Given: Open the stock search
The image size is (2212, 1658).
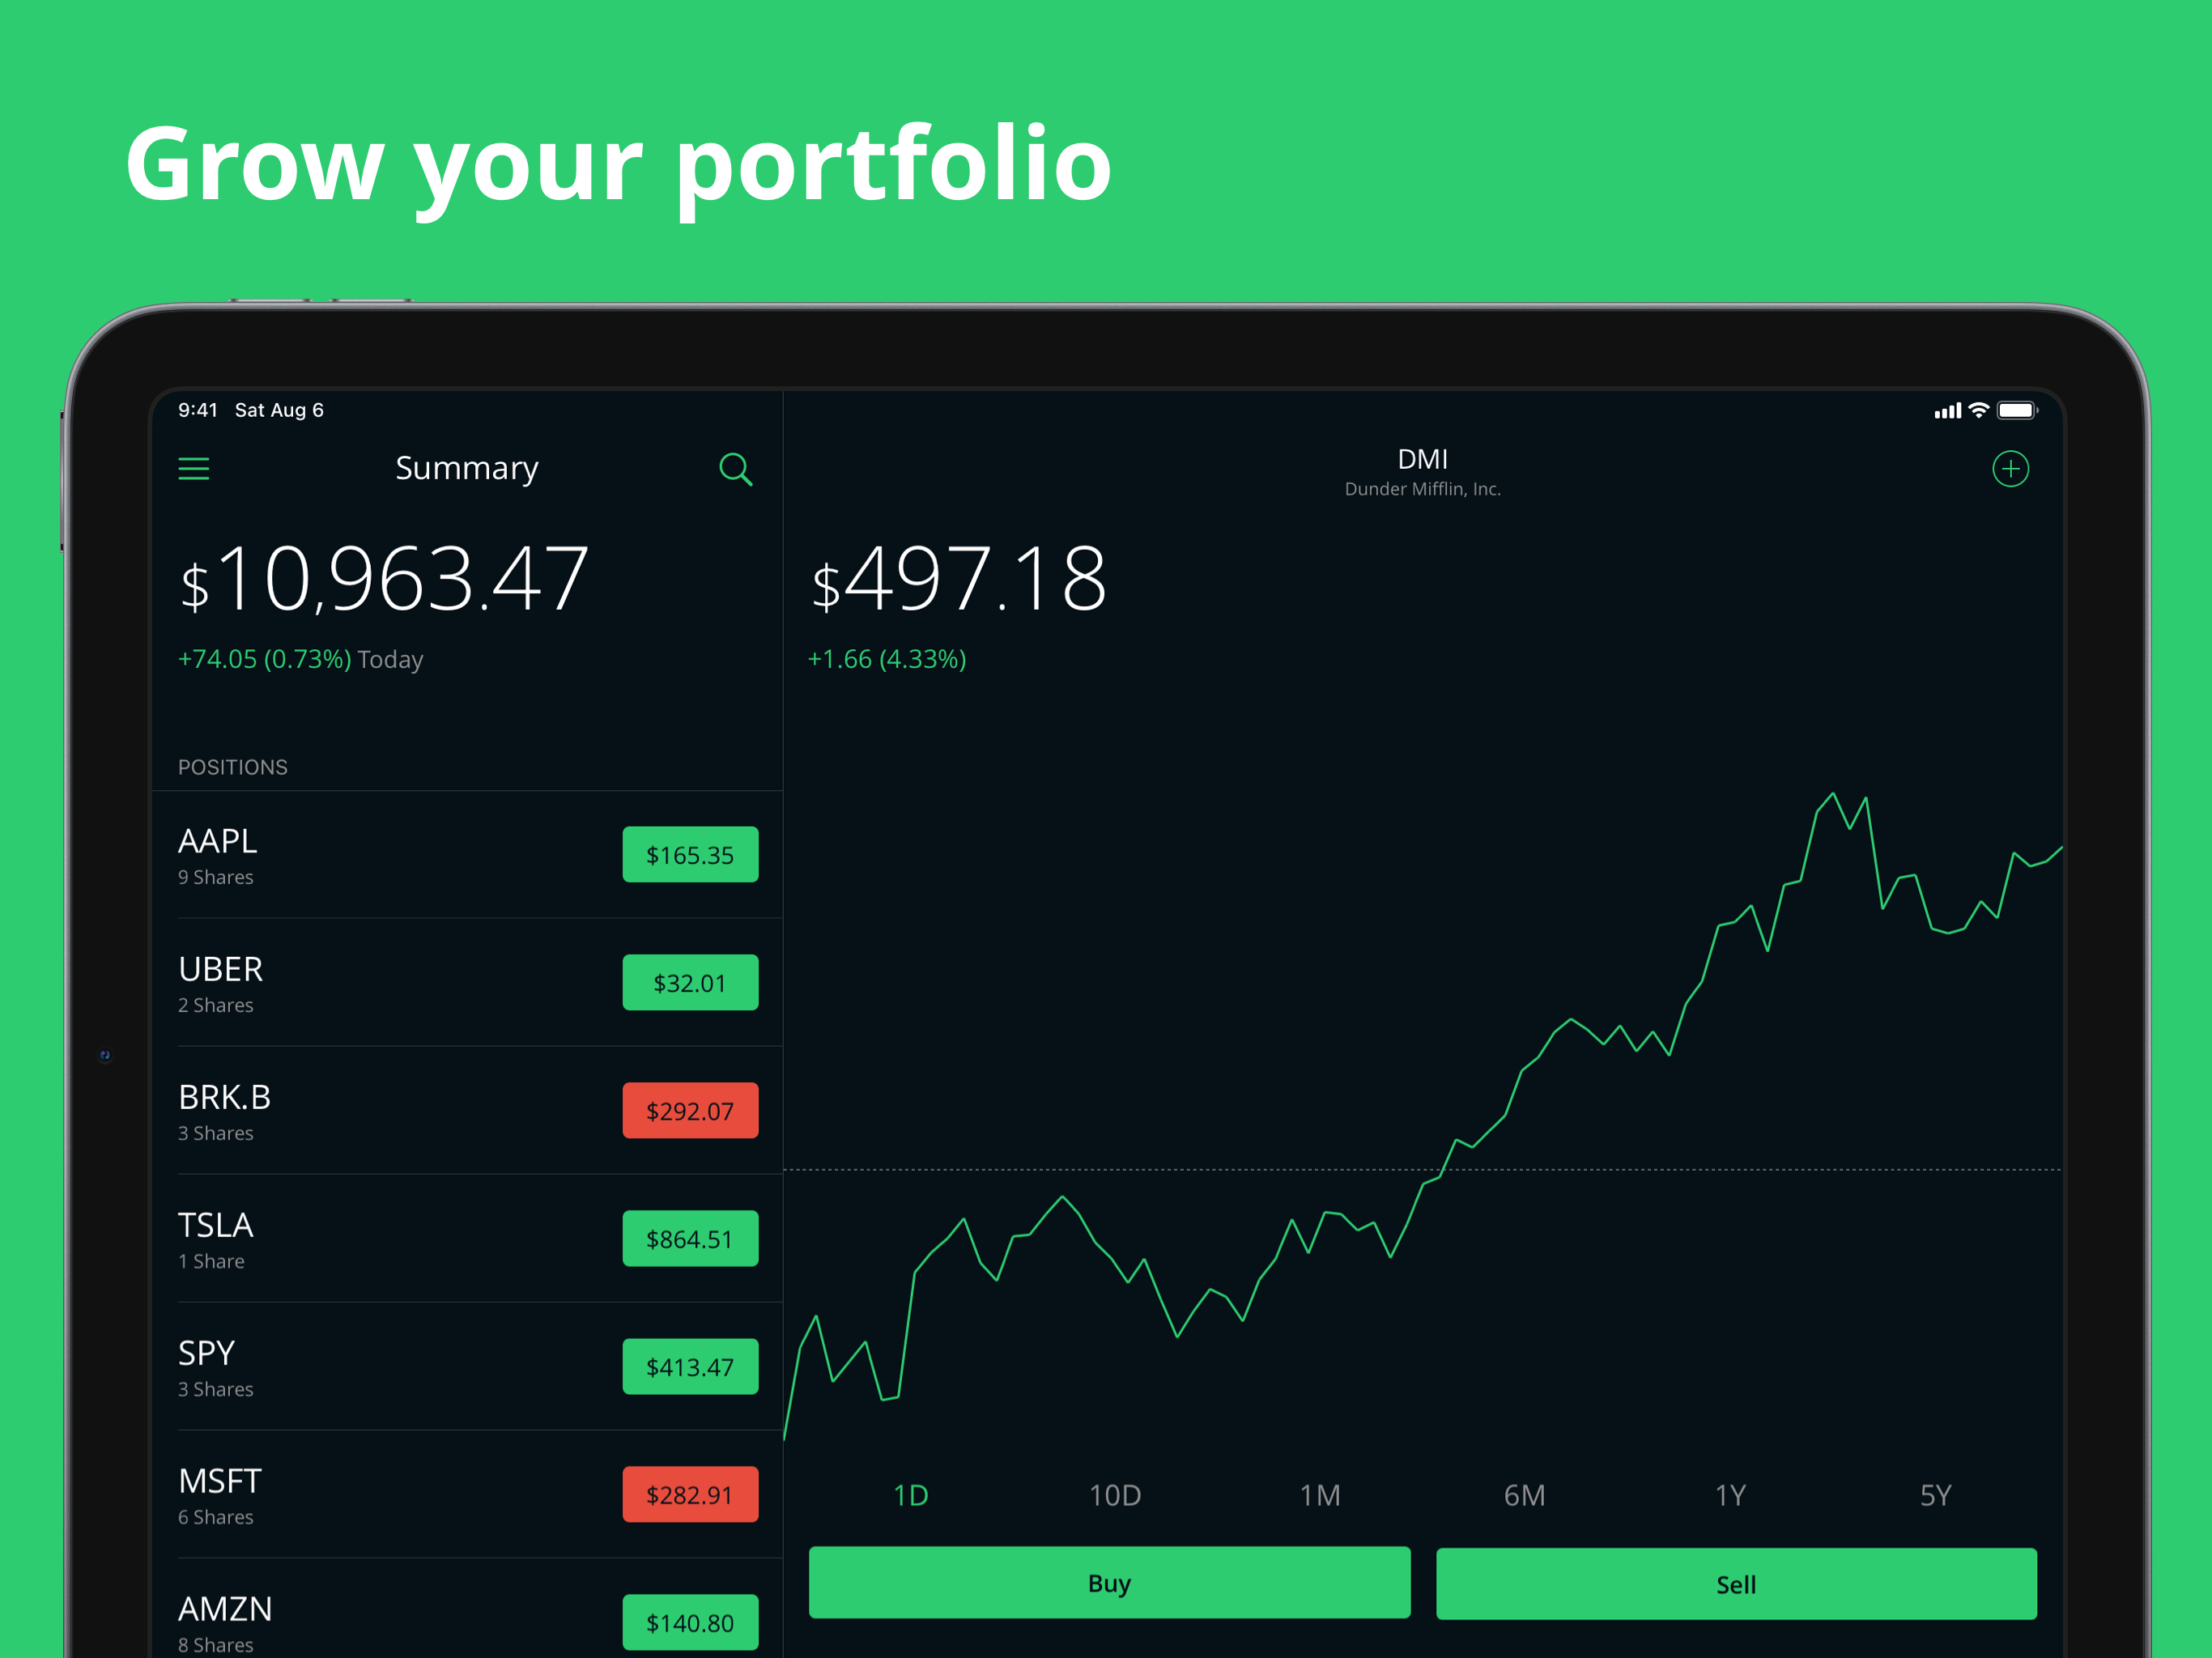Looking at the screenshot, I should tap(735, 469).
